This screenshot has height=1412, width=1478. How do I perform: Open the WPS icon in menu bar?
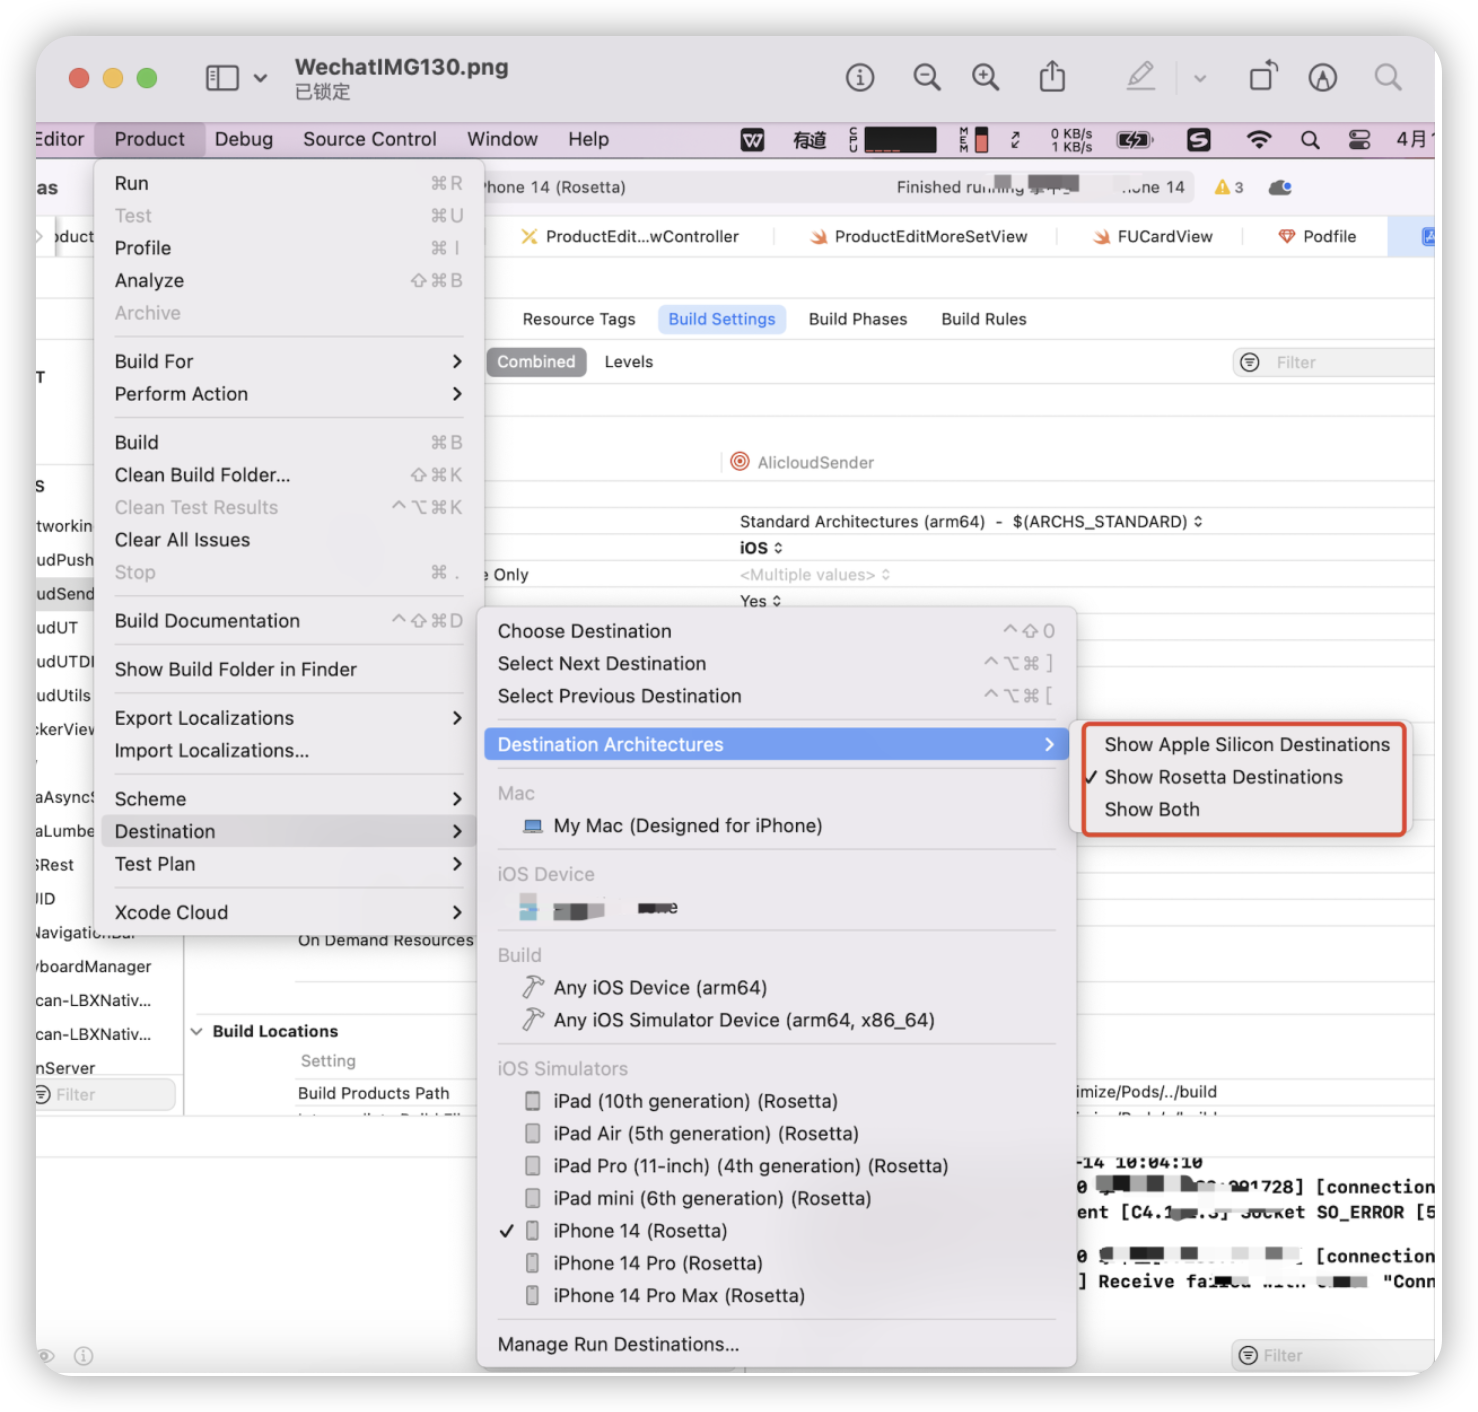pos(752,140)
